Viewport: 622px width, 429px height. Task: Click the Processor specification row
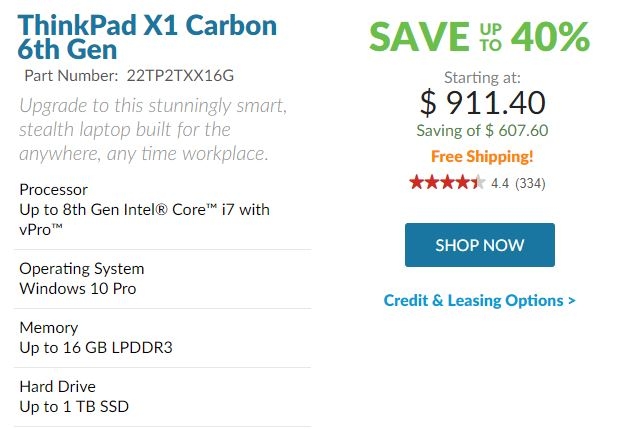click(x=163, y=210)
